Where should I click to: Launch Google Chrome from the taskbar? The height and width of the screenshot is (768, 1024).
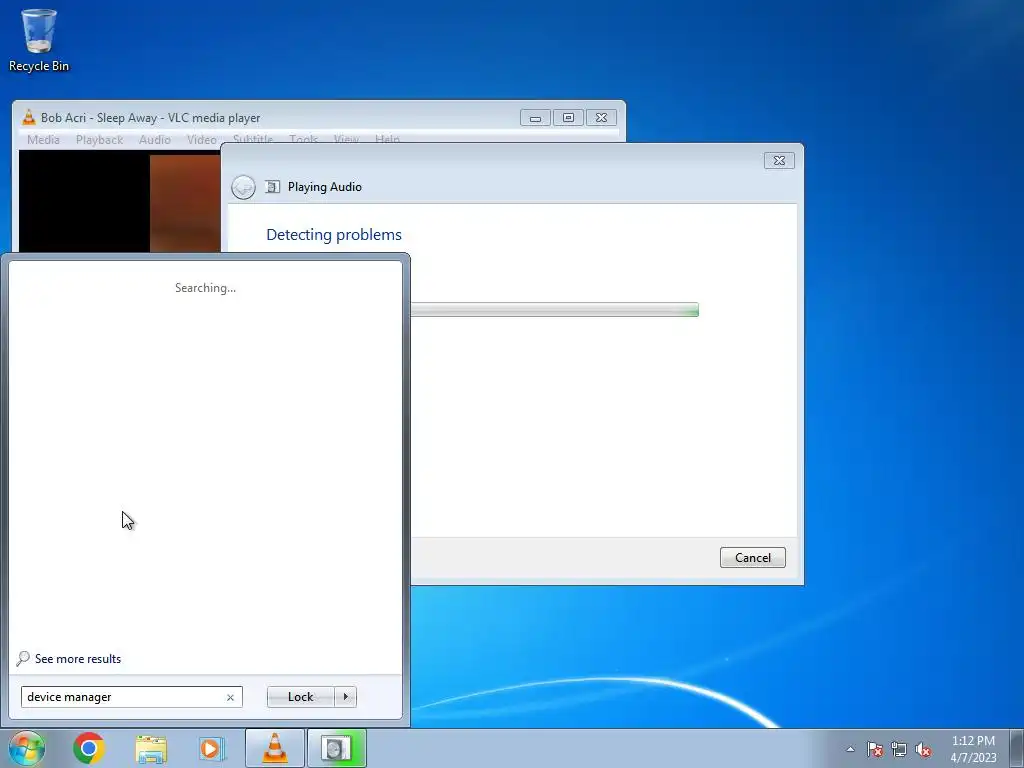point(89,748)
